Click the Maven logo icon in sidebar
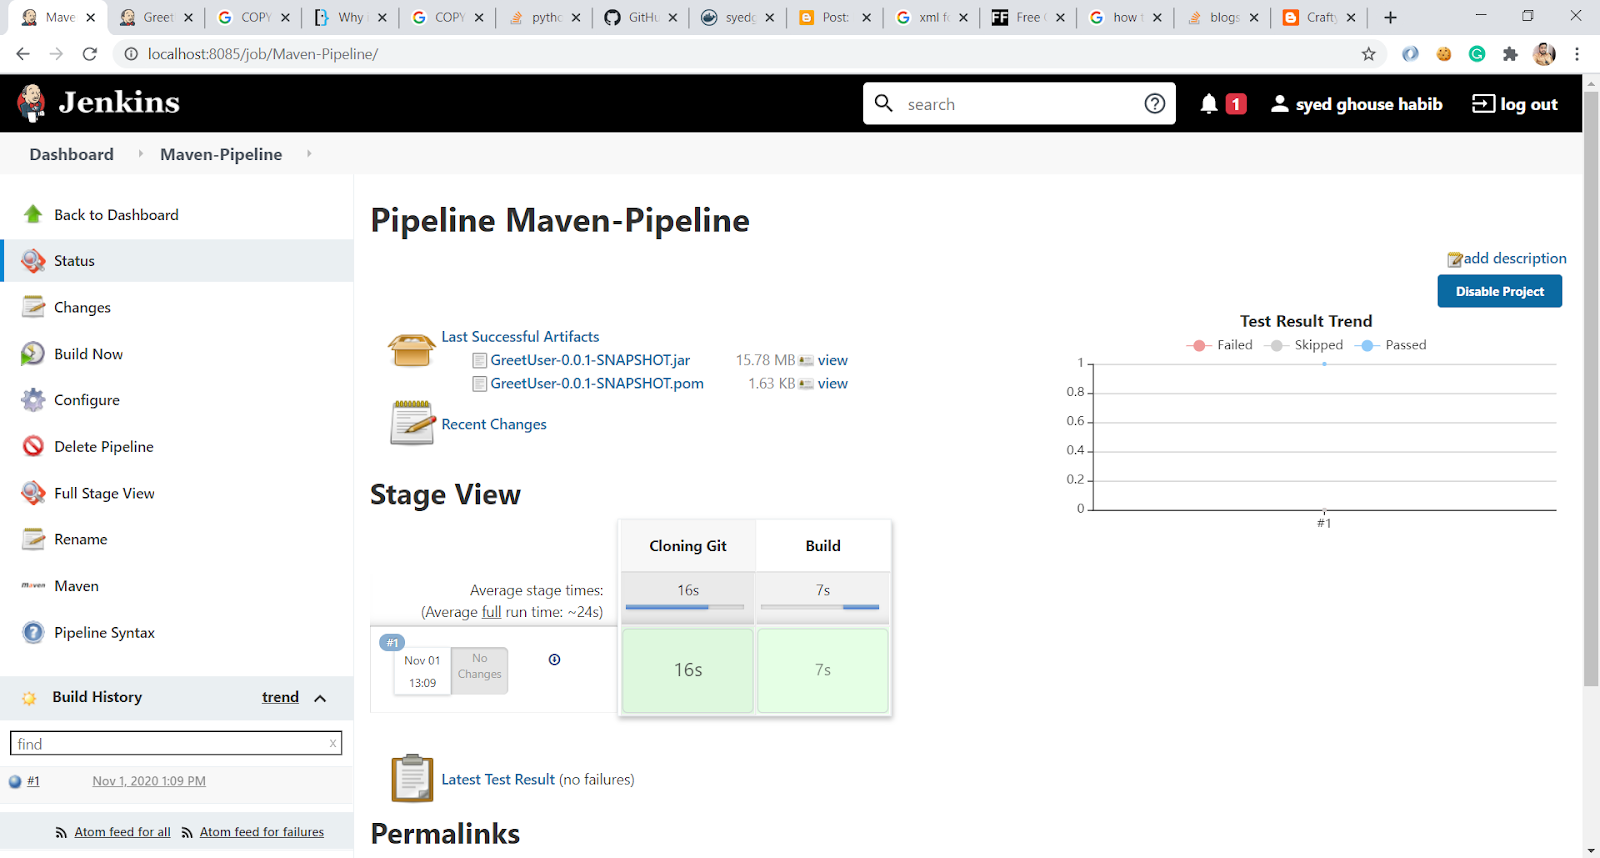The width and height of the screenshot is (1600, 858). [x=33, y=586]
